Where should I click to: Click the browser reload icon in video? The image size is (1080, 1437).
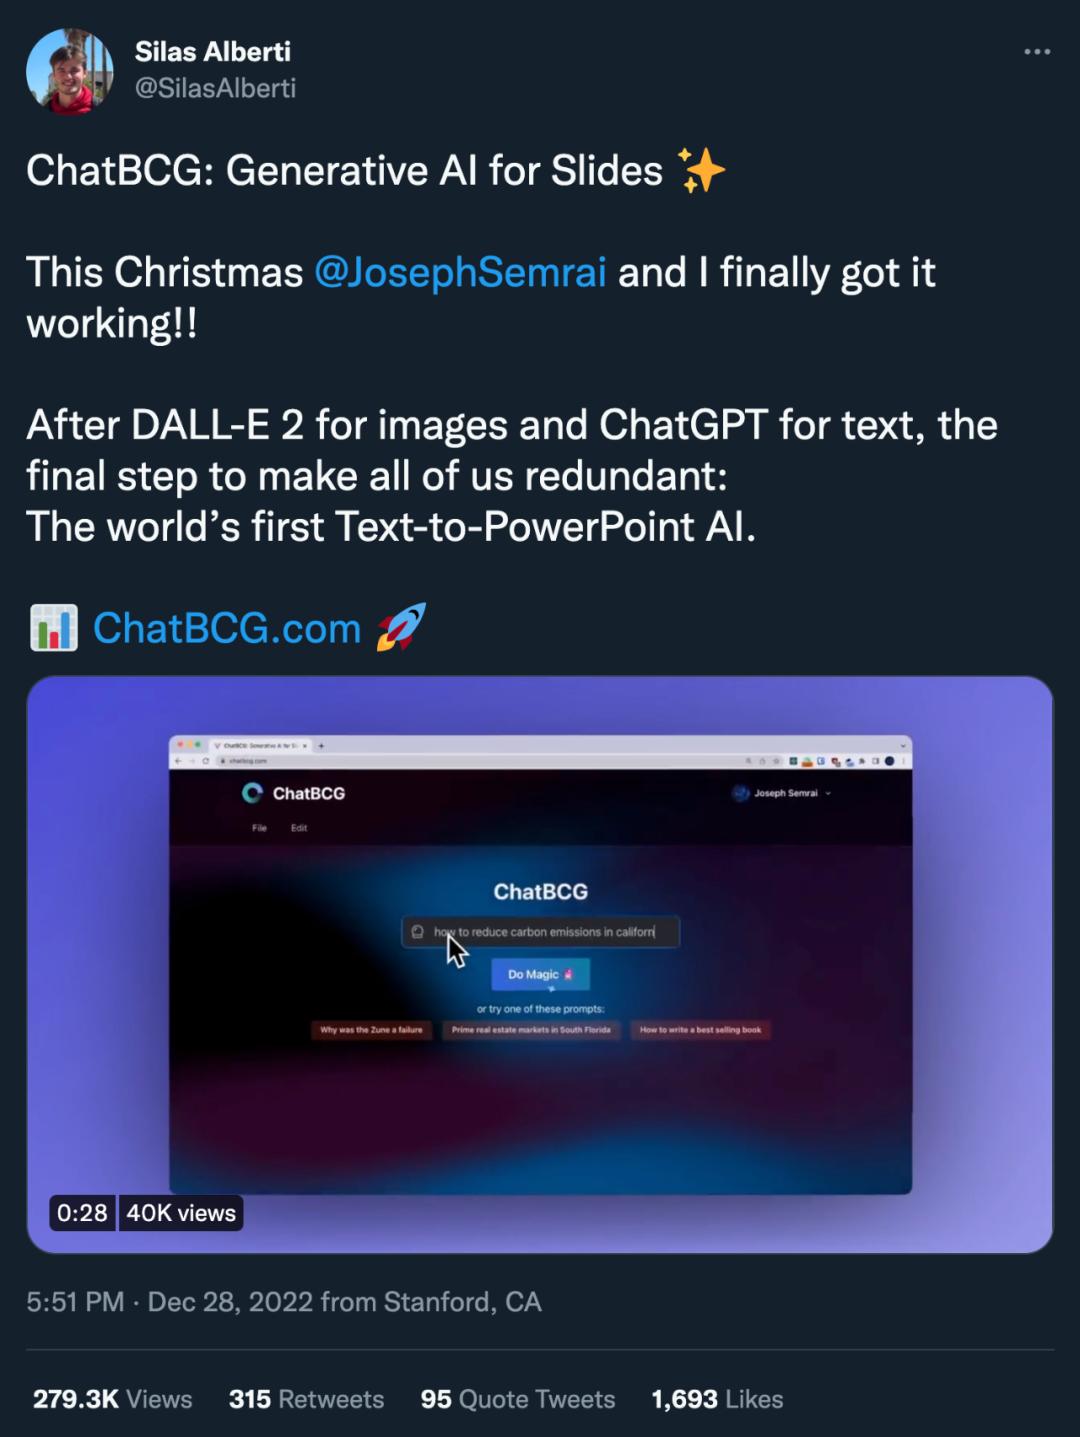pos(207,761)
